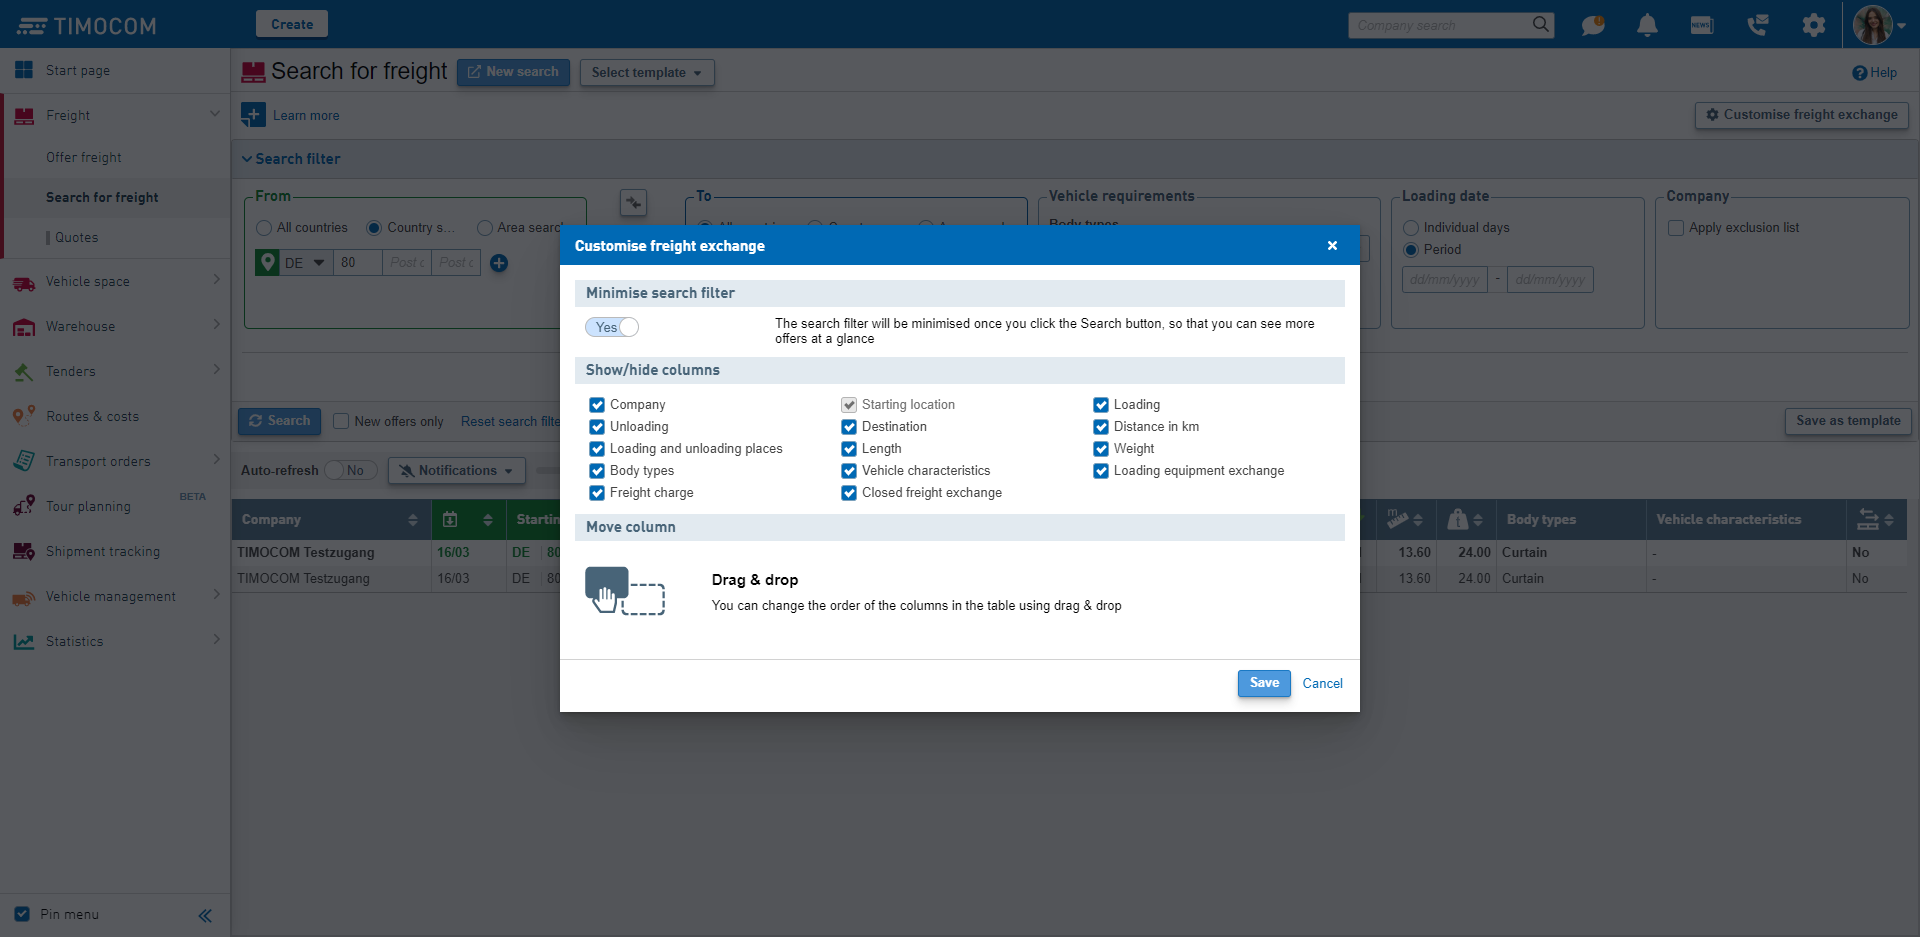Uncheck the Distance in km checkbox
Screen dimensions: 1920x937
[1100, 426]
